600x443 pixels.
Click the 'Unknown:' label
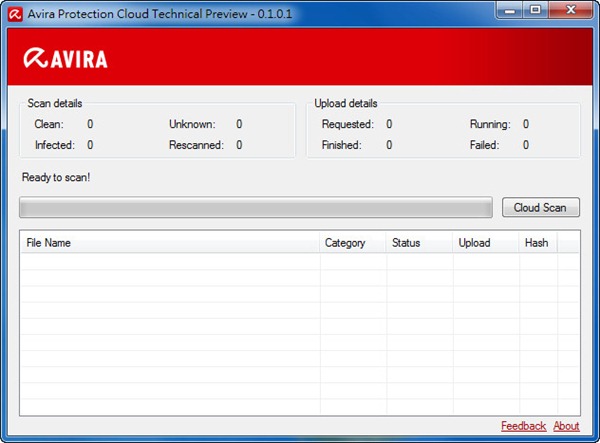tap(192, 124)
